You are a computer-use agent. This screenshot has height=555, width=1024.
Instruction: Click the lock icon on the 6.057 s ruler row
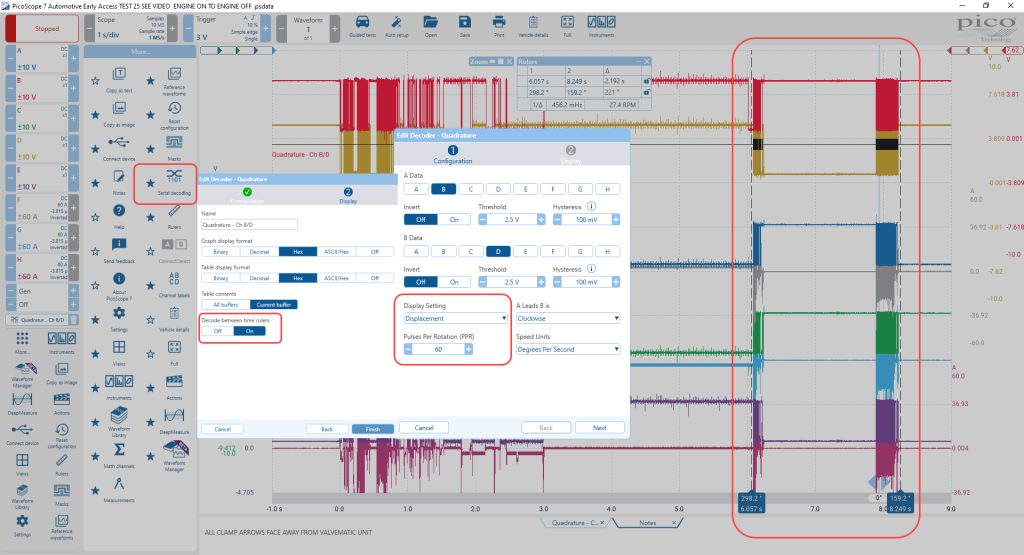(x=646, y=81)
